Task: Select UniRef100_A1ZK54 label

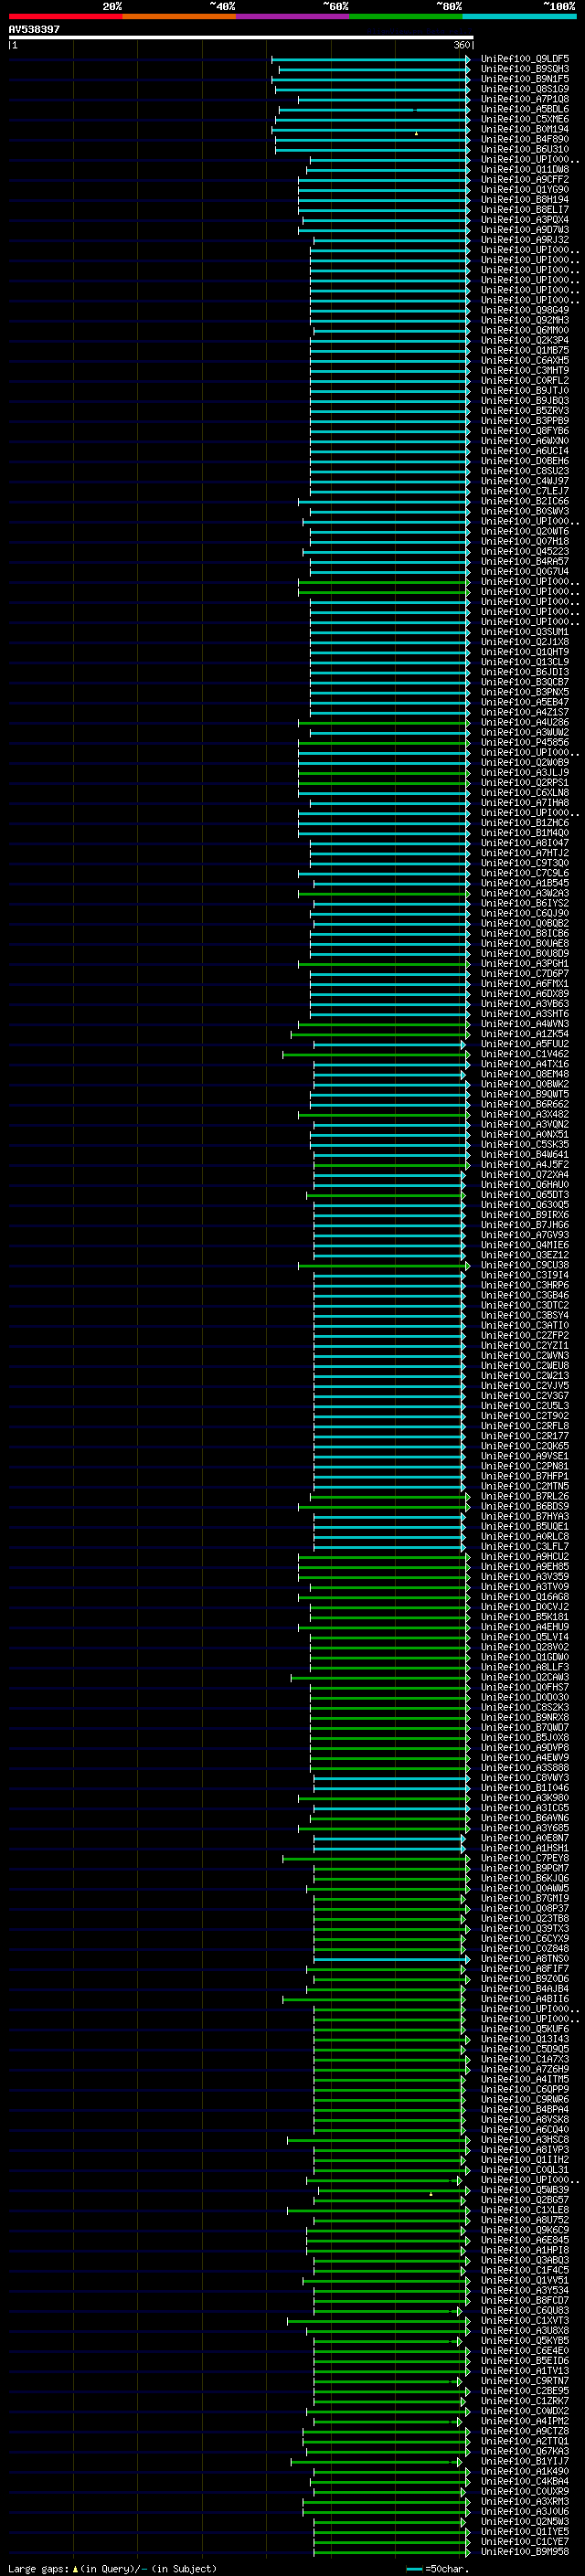Action: click(524, 1033)
